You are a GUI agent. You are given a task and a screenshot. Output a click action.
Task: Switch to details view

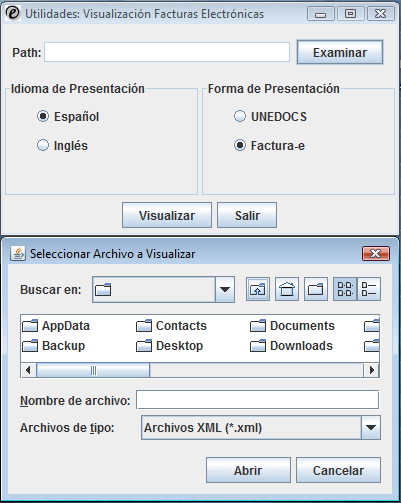pyautogui.click(x=369, y=289)
